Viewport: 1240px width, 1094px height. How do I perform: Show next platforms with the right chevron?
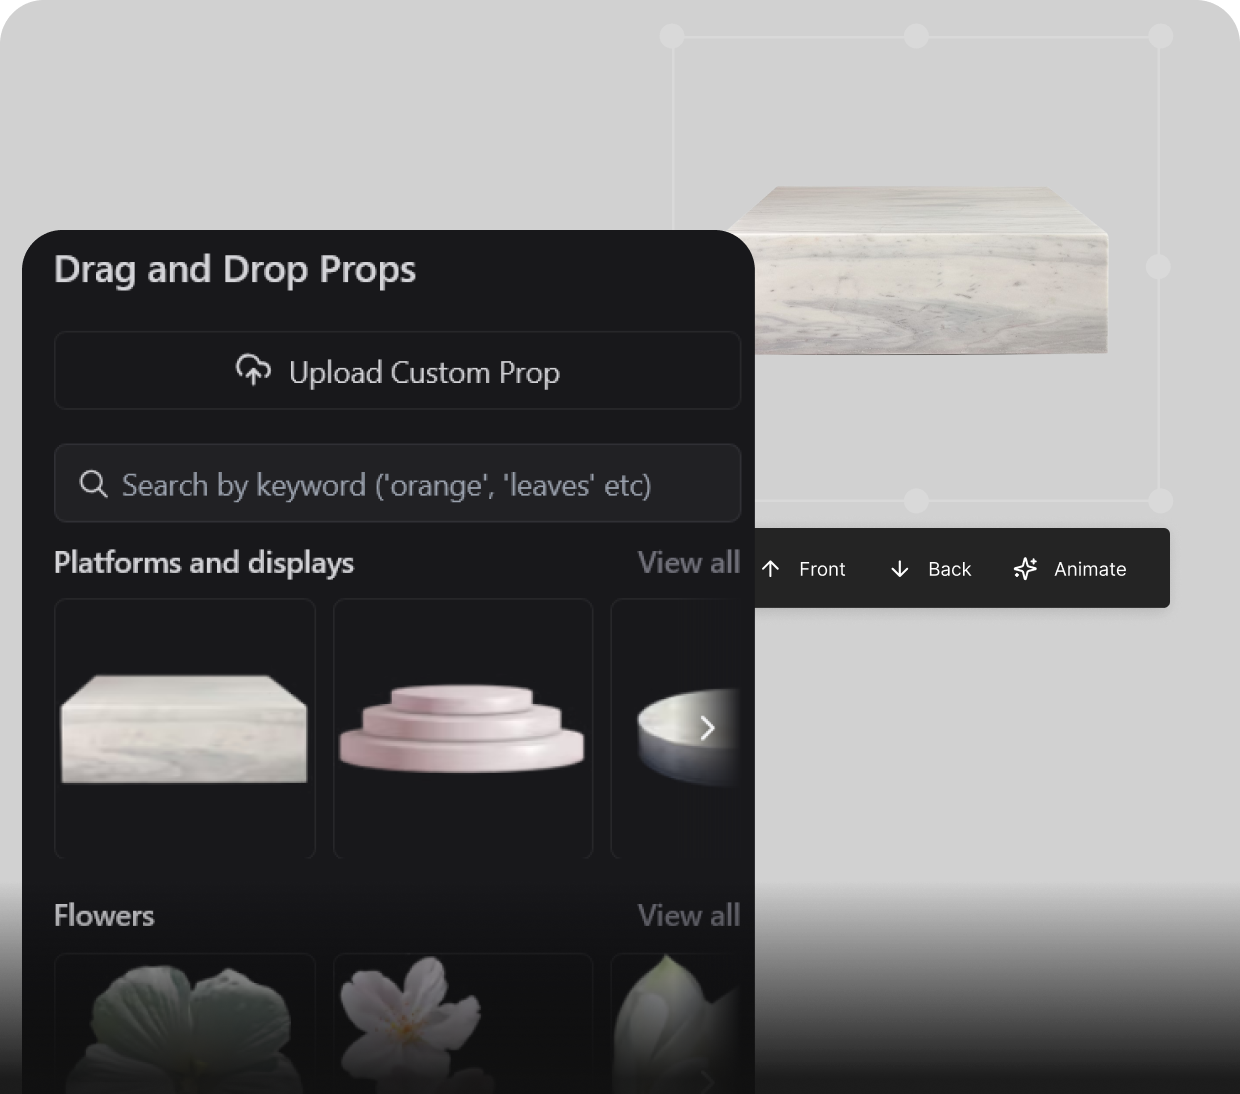[707, 727]
